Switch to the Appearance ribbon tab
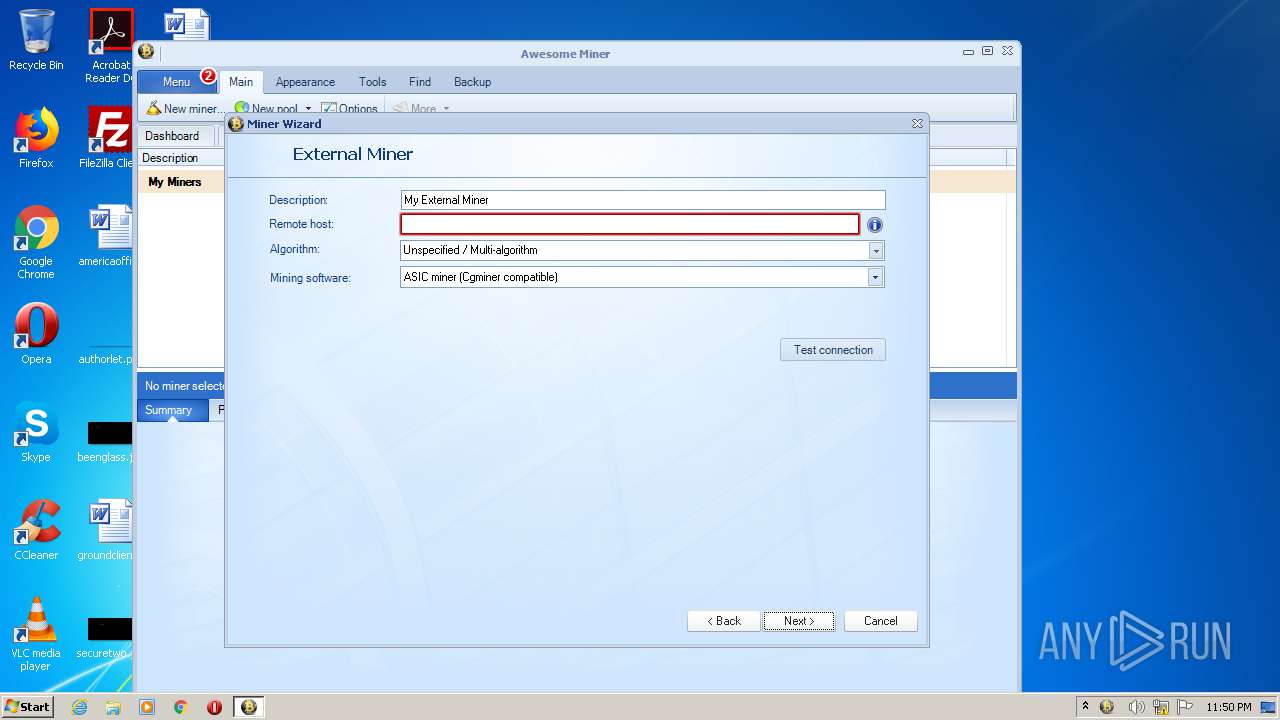Viewport: 1280px width, 720px height. [x=305, y=82]
